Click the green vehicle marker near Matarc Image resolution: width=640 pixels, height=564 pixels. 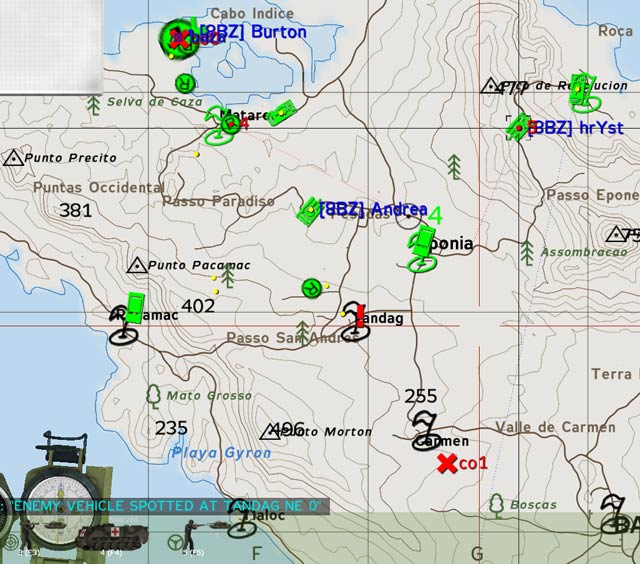(283, 112)
